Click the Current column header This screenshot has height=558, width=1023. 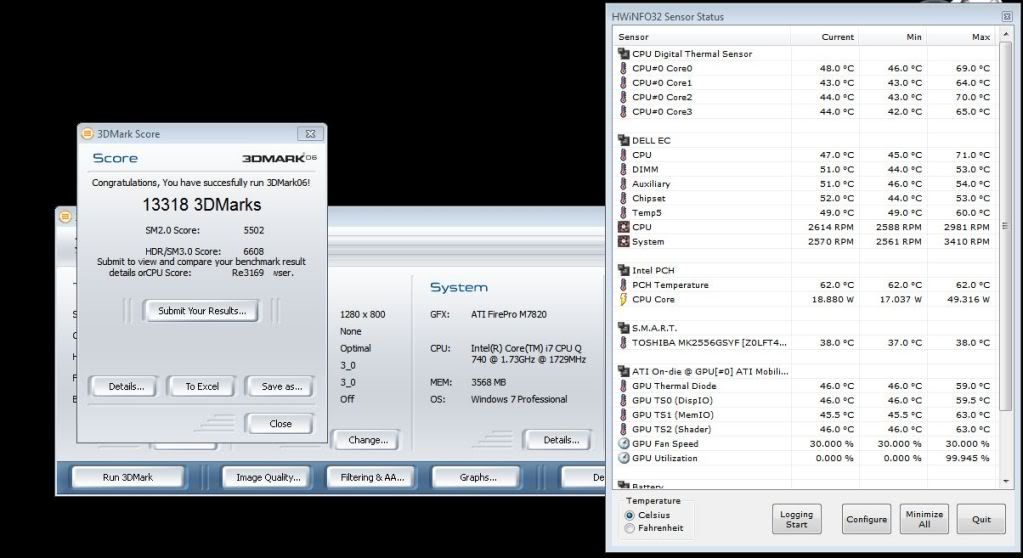tap(825, 37)
